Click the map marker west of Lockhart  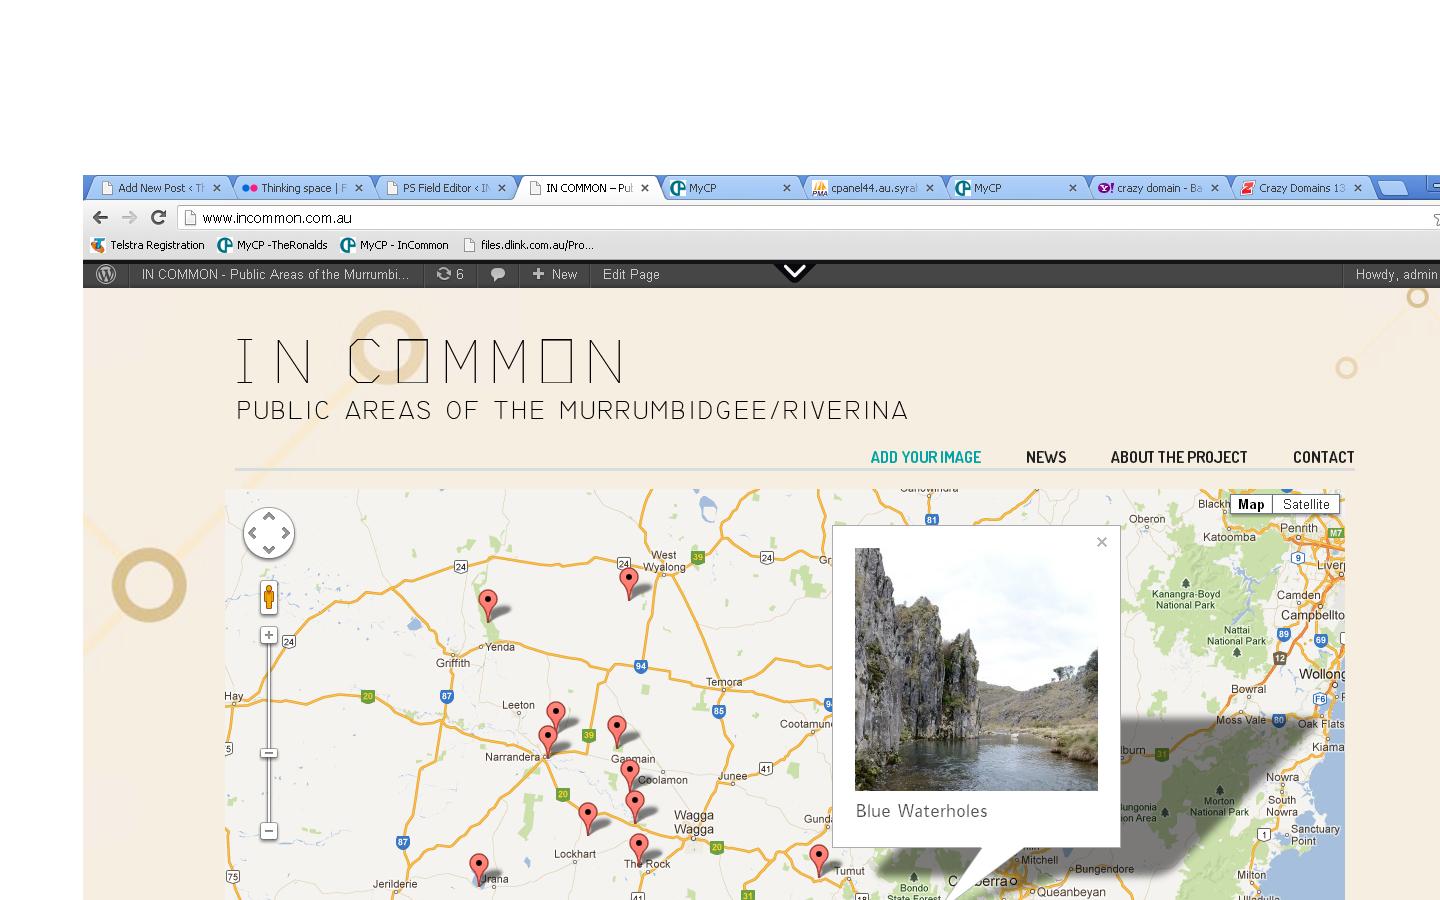[588, 818]
